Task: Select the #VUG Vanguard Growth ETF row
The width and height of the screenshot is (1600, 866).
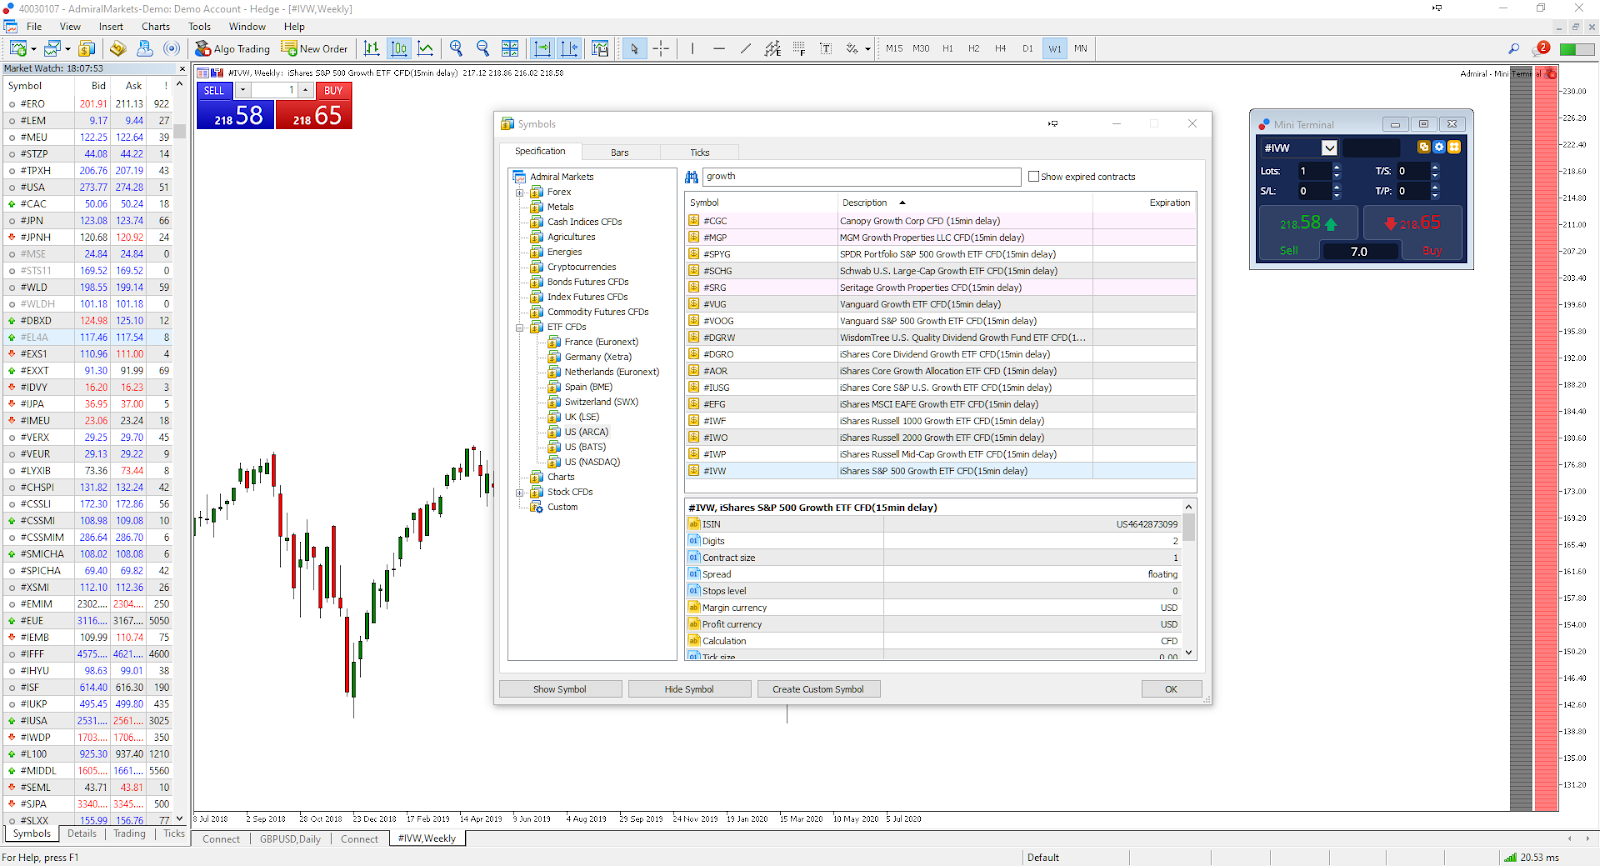Action: 941,304
